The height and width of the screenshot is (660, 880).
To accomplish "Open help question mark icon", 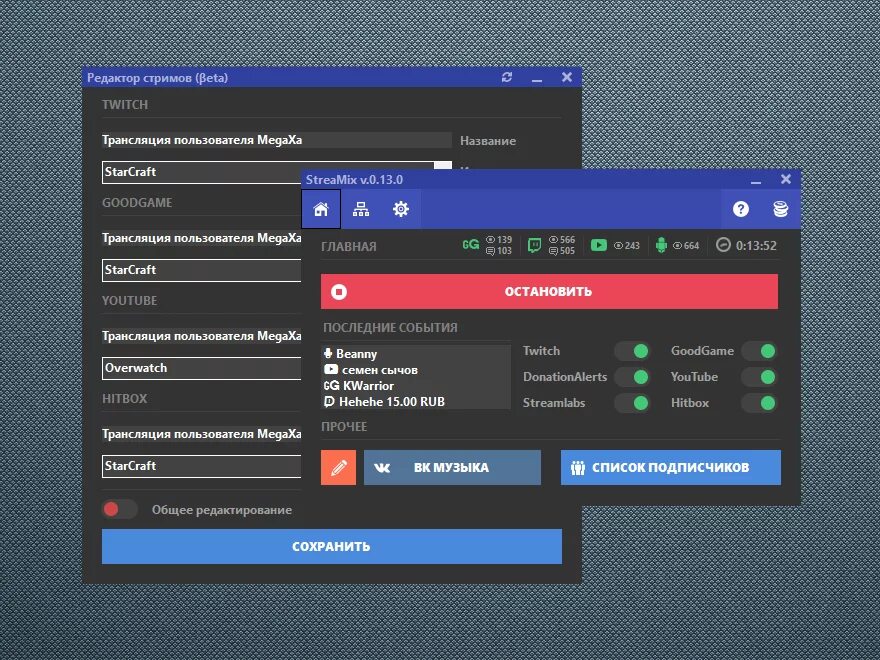I will click(x=740, y=209).
